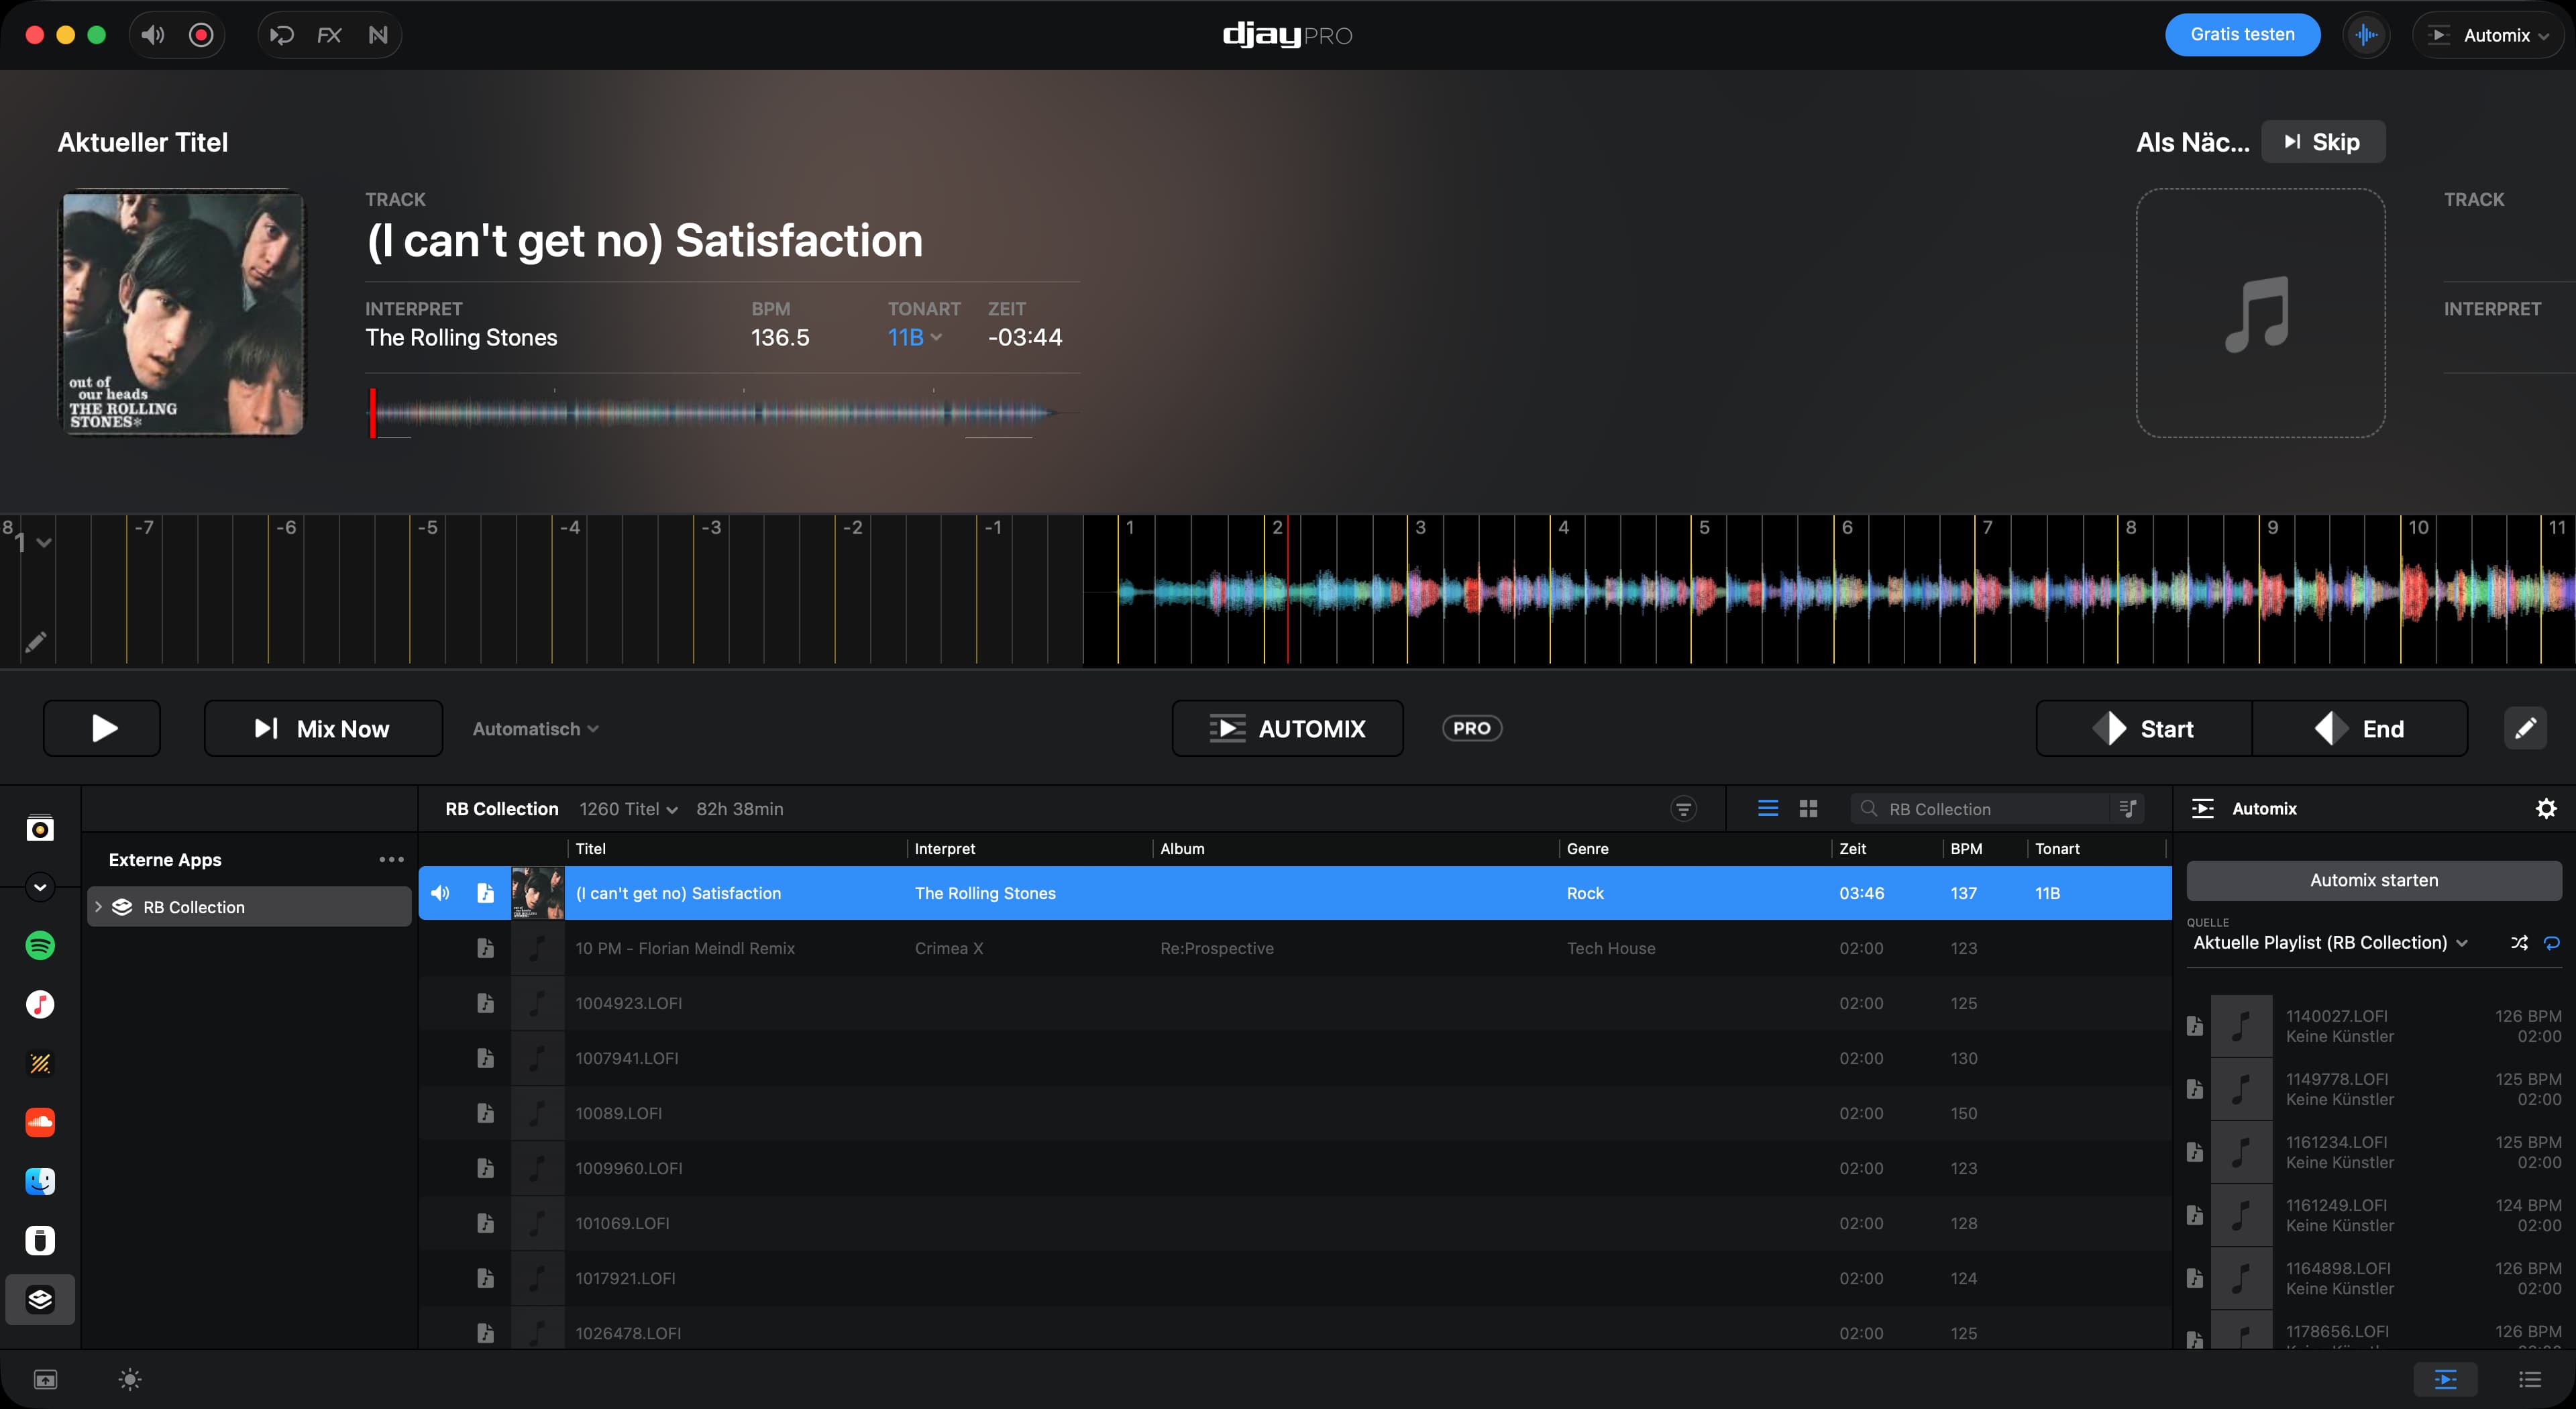Screen dimensions: 2576x1409
Task: Open the Tonart 11B key dropdown
Action: pos(914,338)
